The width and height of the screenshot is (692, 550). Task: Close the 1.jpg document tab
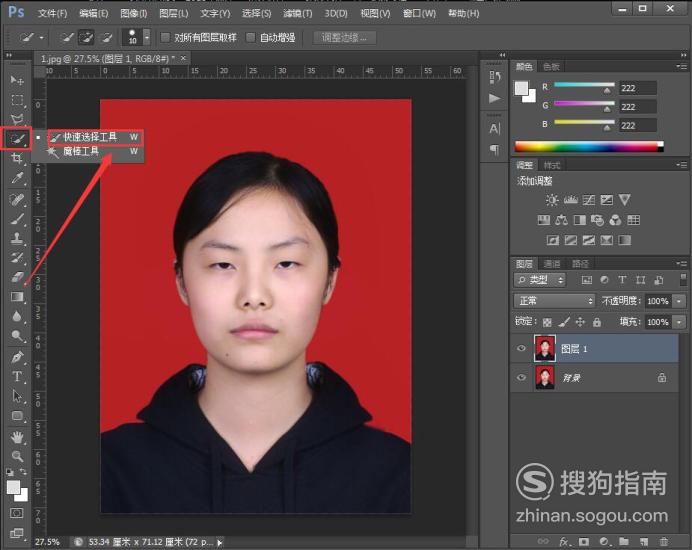[183, 58]
